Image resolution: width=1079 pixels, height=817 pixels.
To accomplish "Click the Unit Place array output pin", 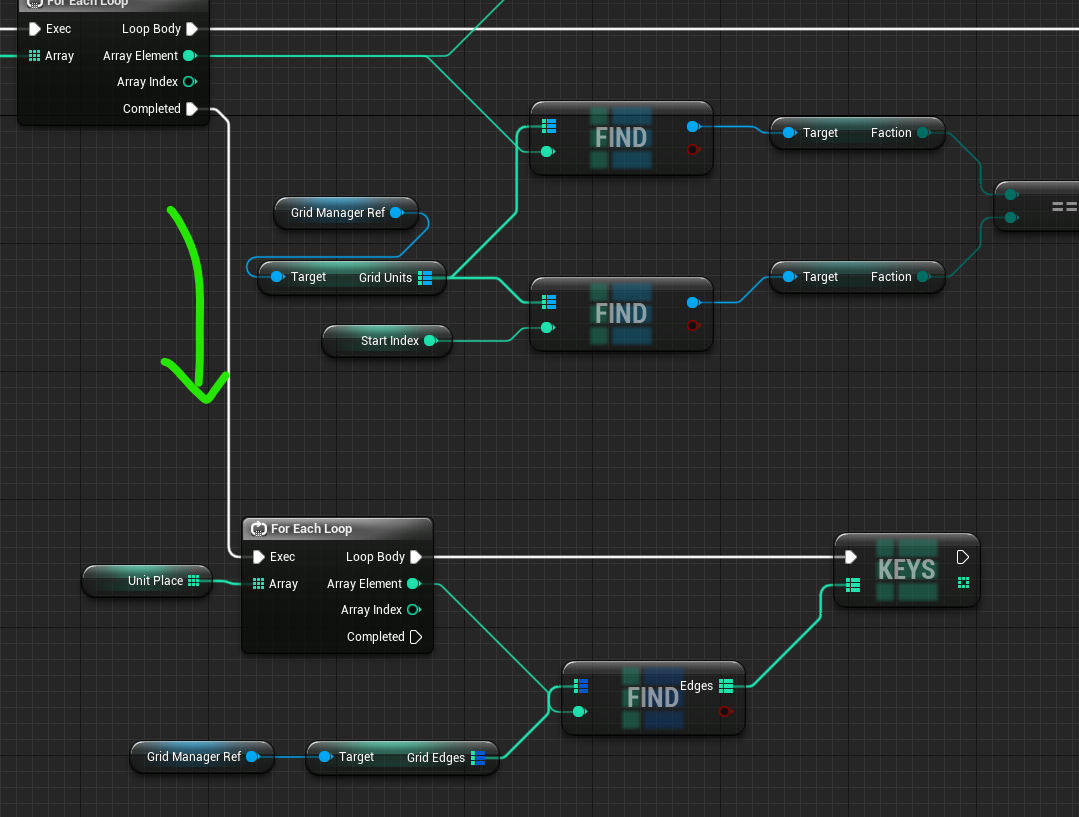I will point(193,581).
